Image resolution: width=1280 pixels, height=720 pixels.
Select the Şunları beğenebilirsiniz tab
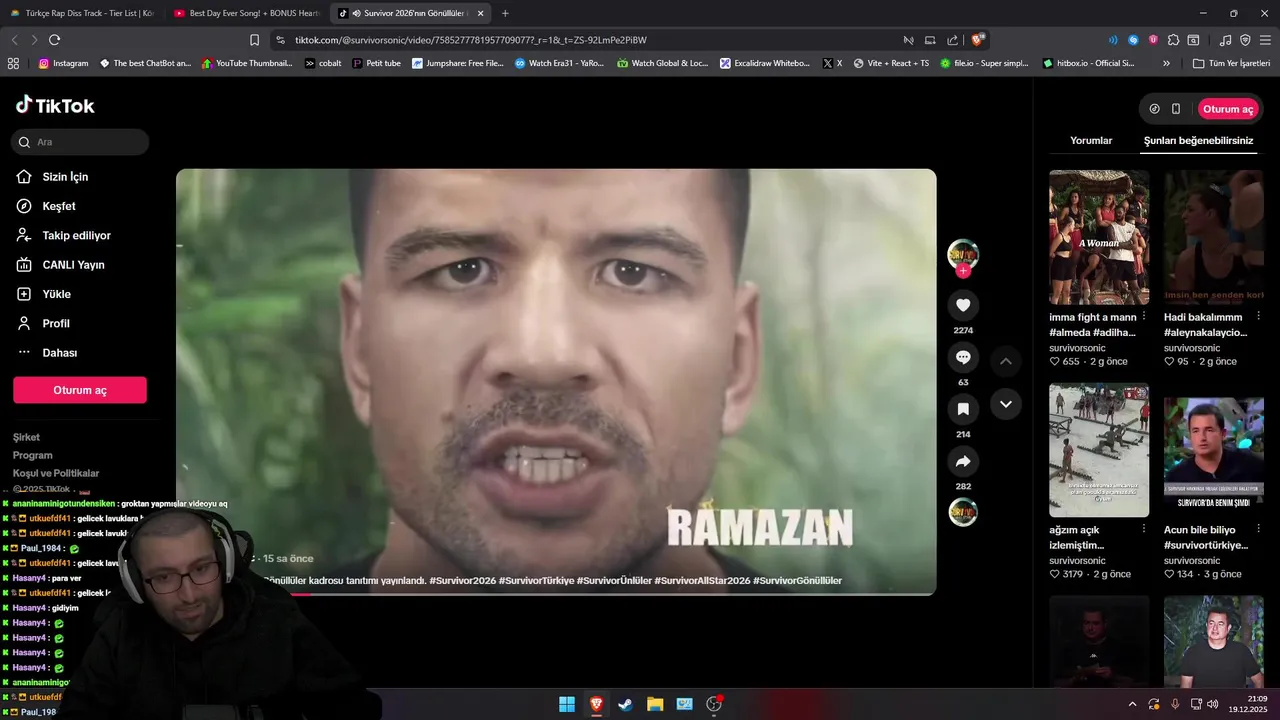(x=1198, y=141)
